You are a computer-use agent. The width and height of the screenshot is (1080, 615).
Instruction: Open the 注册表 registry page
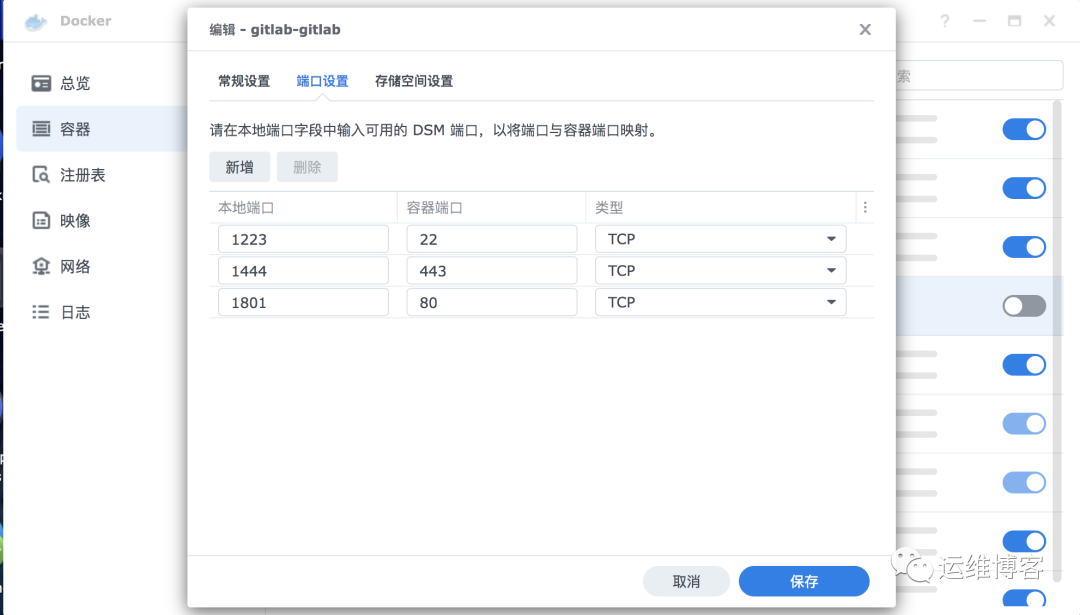(68, 175)
